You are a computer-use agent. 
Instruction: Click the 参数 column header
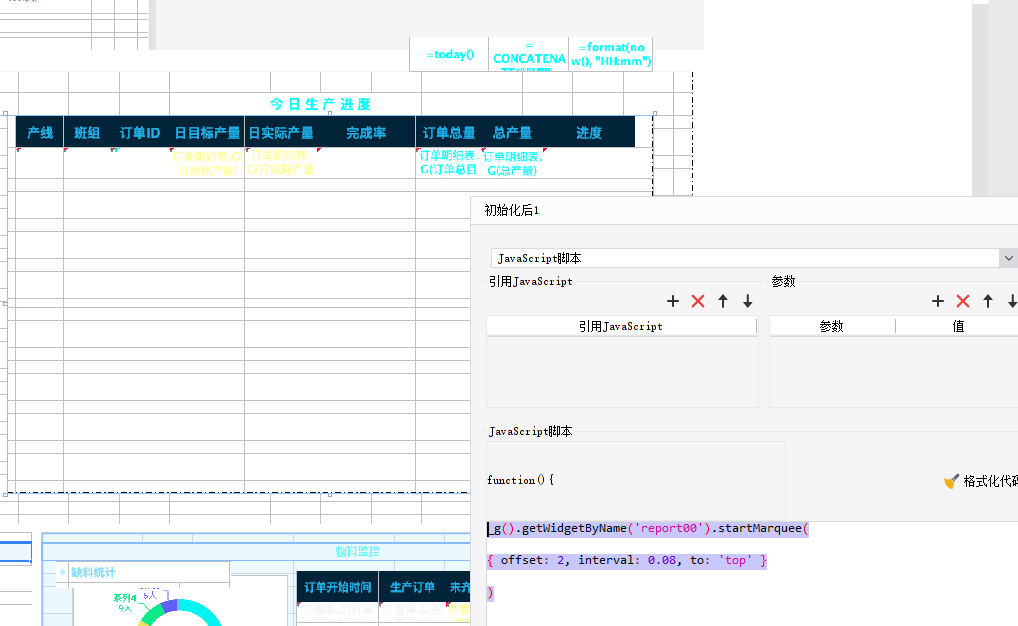click(x=831, y=326)
